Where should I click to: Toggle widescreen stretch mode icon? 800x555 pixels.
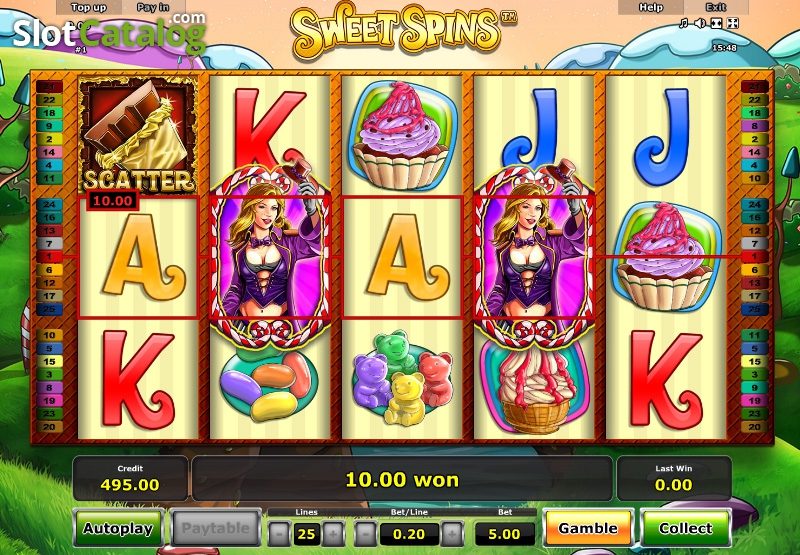pyautogui.click(x=716, y=23)
